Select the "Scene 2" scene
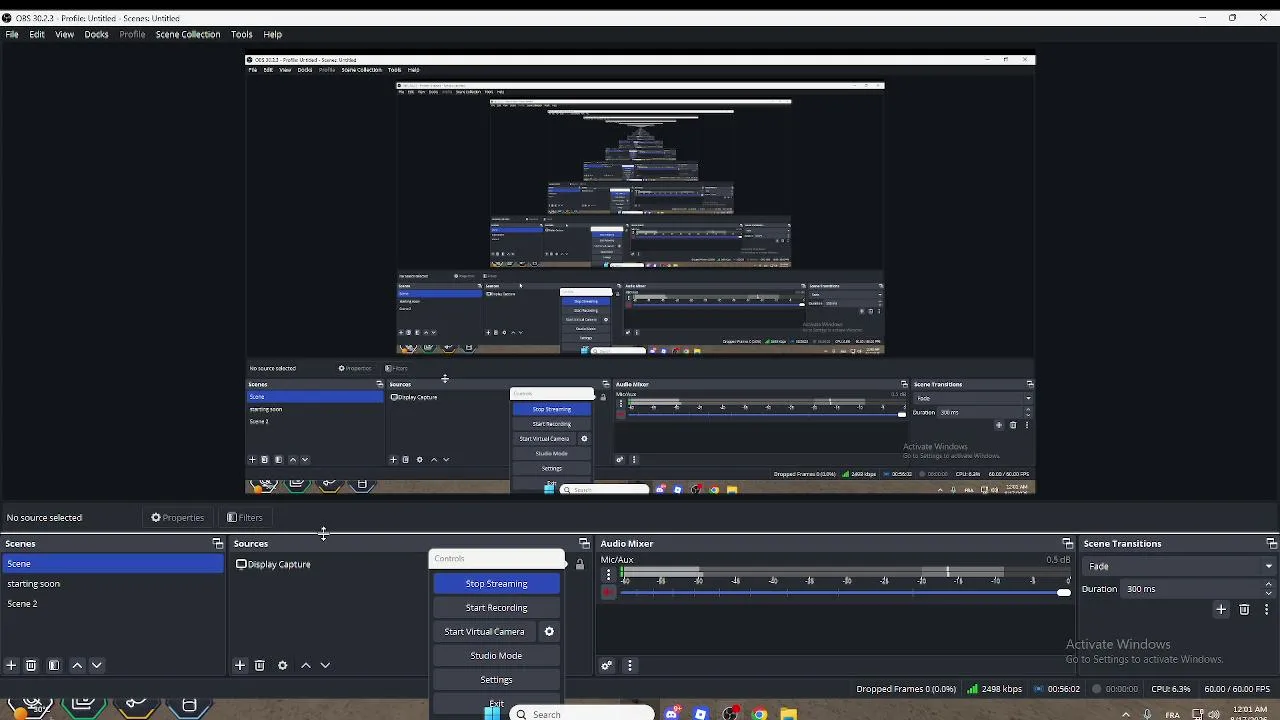This screenshot has height=720, width=1280. (x=112, y=604)
